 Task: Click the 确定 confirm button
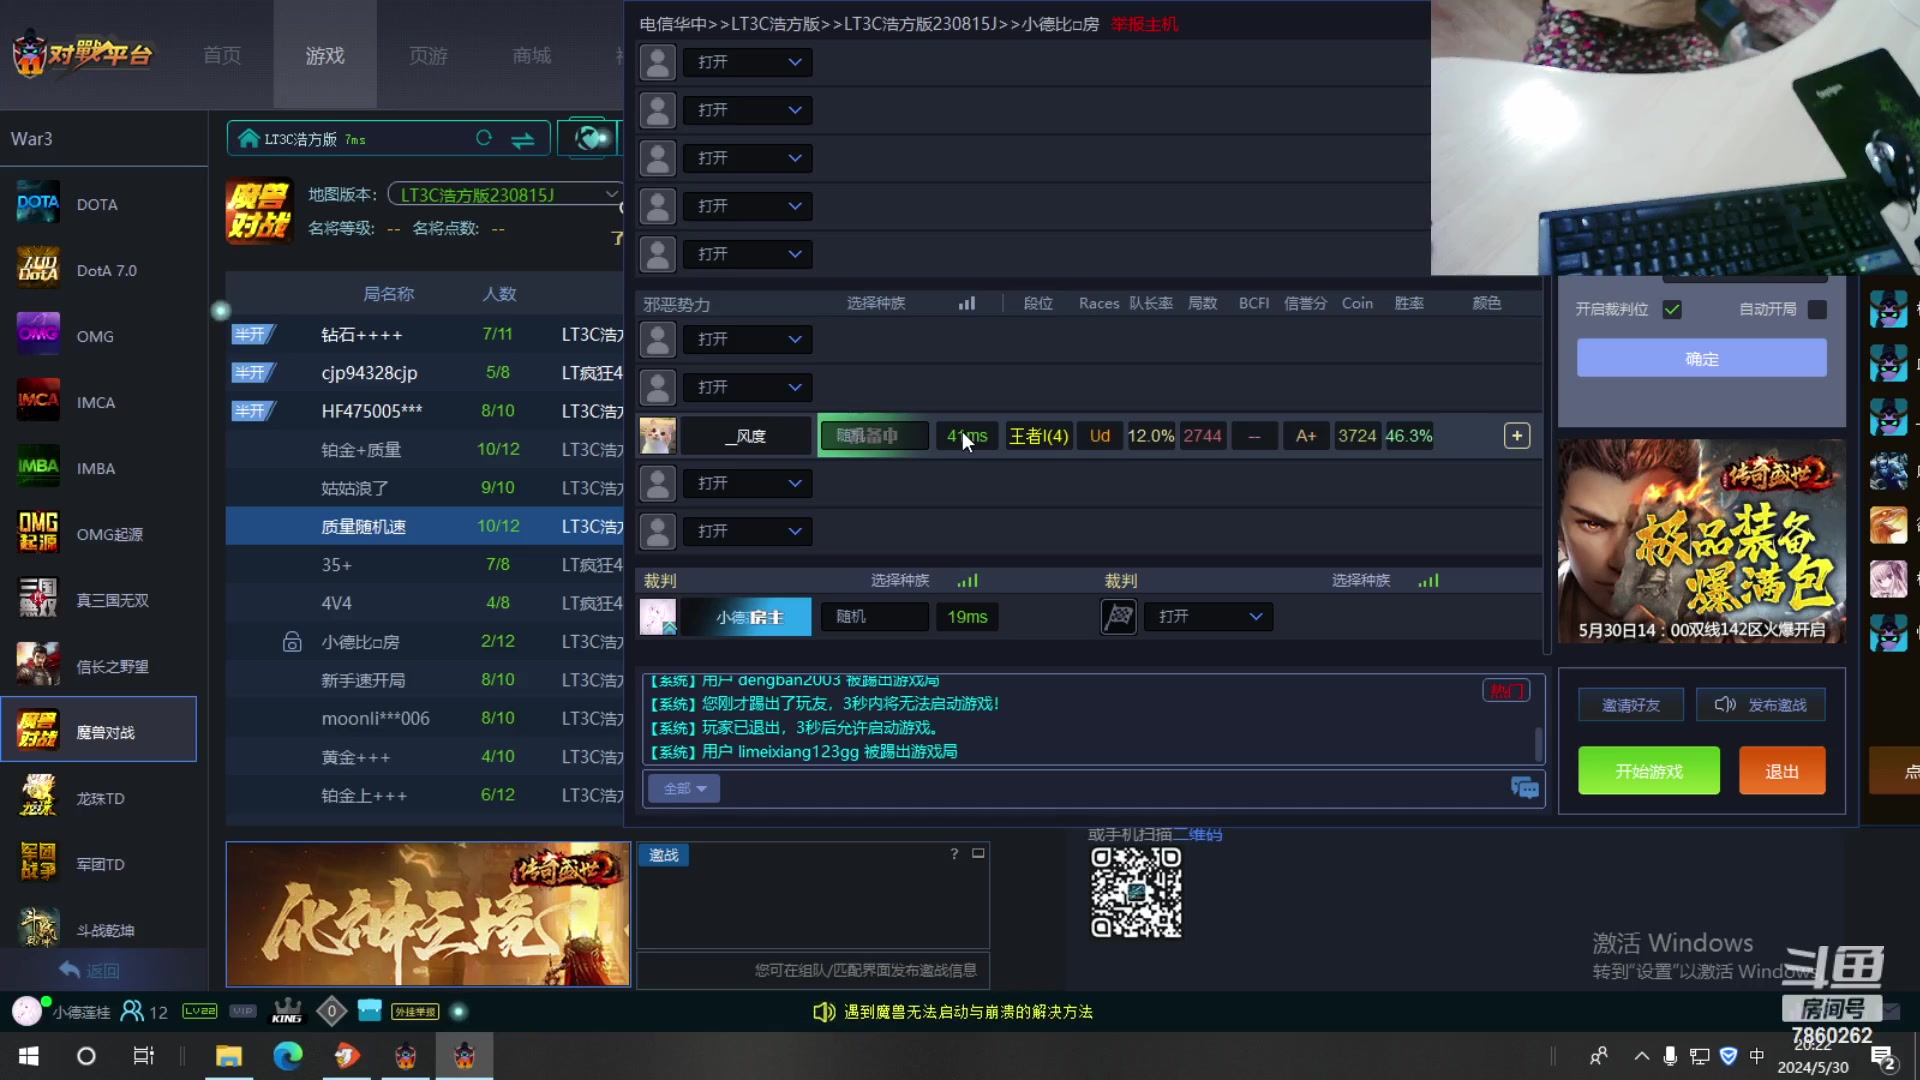point(1701,358)
